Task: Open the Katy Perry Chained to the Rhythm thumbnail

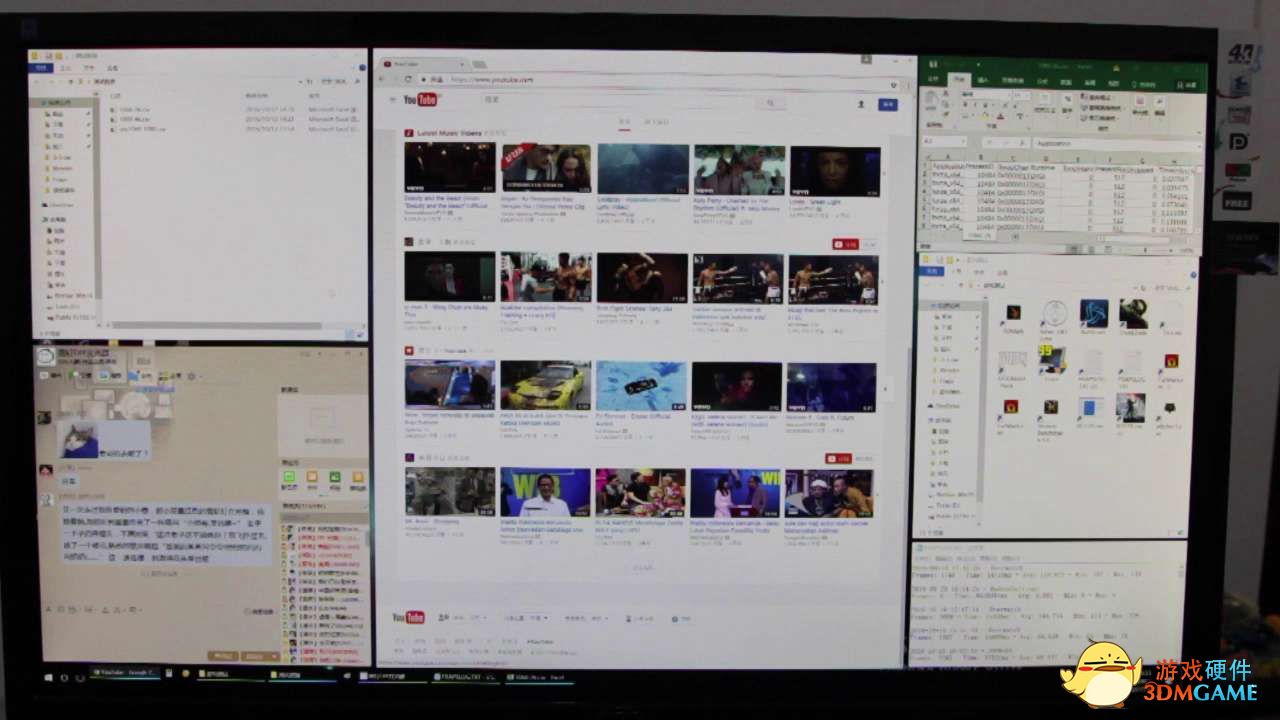Action: pos(739,170)
